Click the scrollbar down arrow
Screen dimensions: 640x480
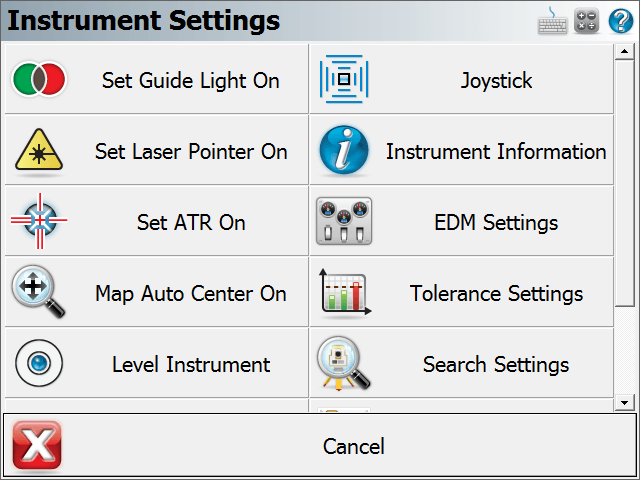[x=624, y=403]
